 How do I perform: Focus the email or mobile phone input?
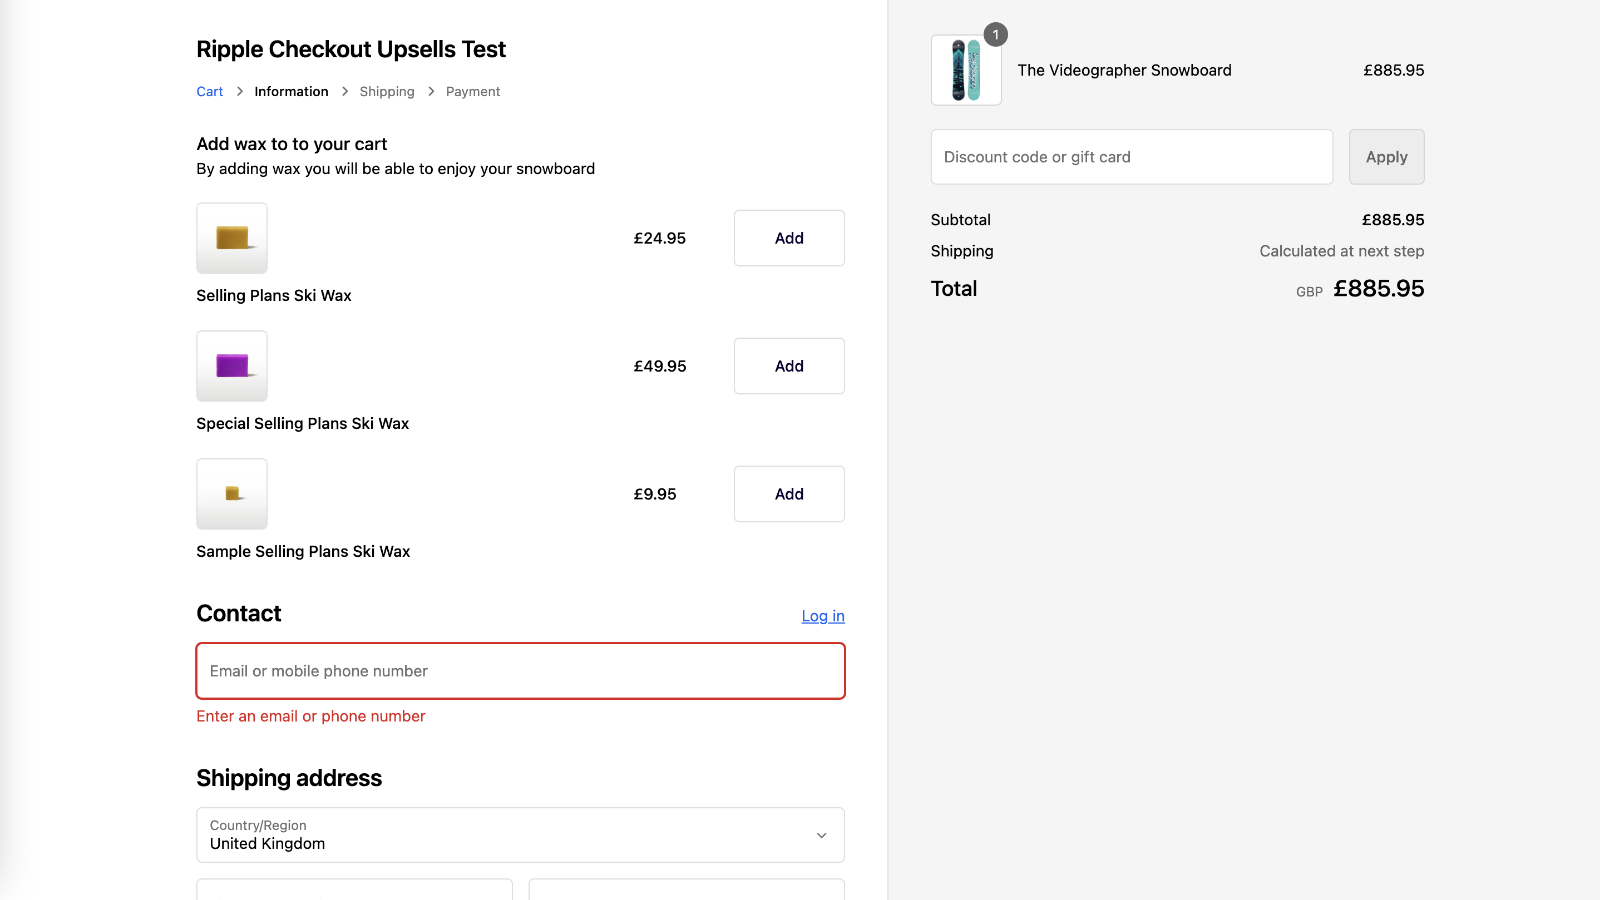pos(519,671)
